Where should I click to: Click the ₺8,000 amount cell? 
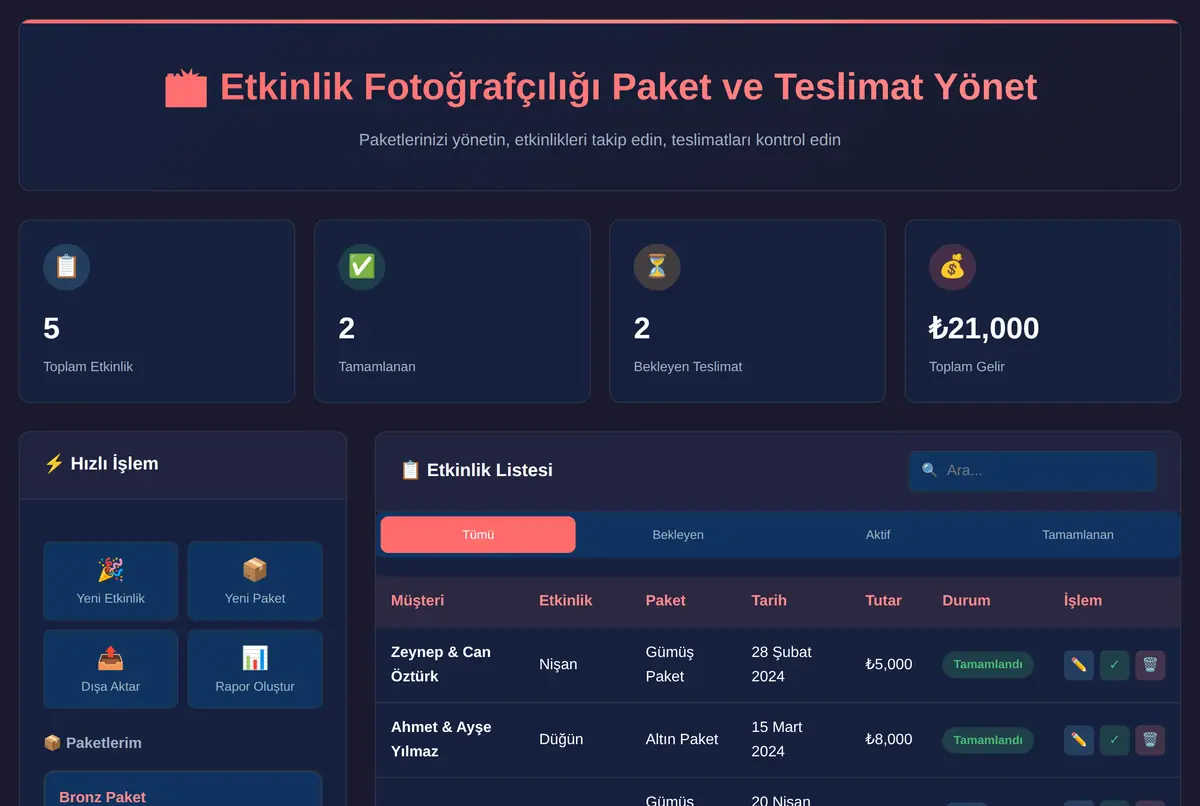pos(889,739)
